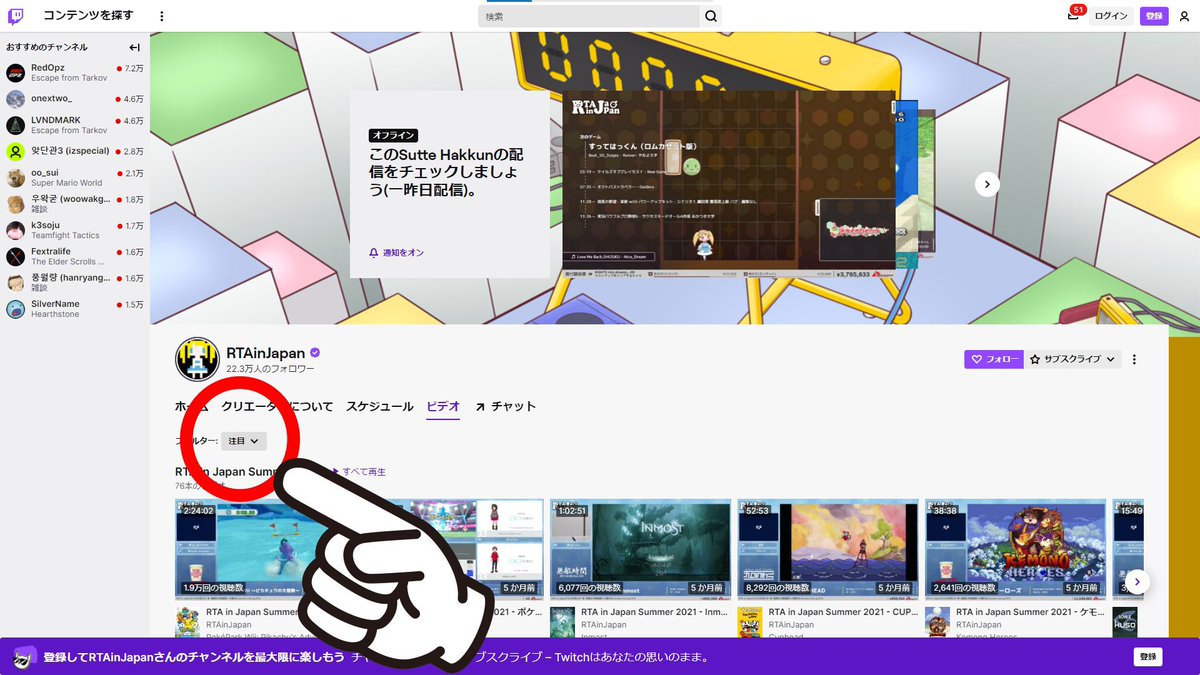1200x675 pixels.
Task: Open 우왁굳 (woowakgood) channel in sidebar
Action: tap(75, 204)
